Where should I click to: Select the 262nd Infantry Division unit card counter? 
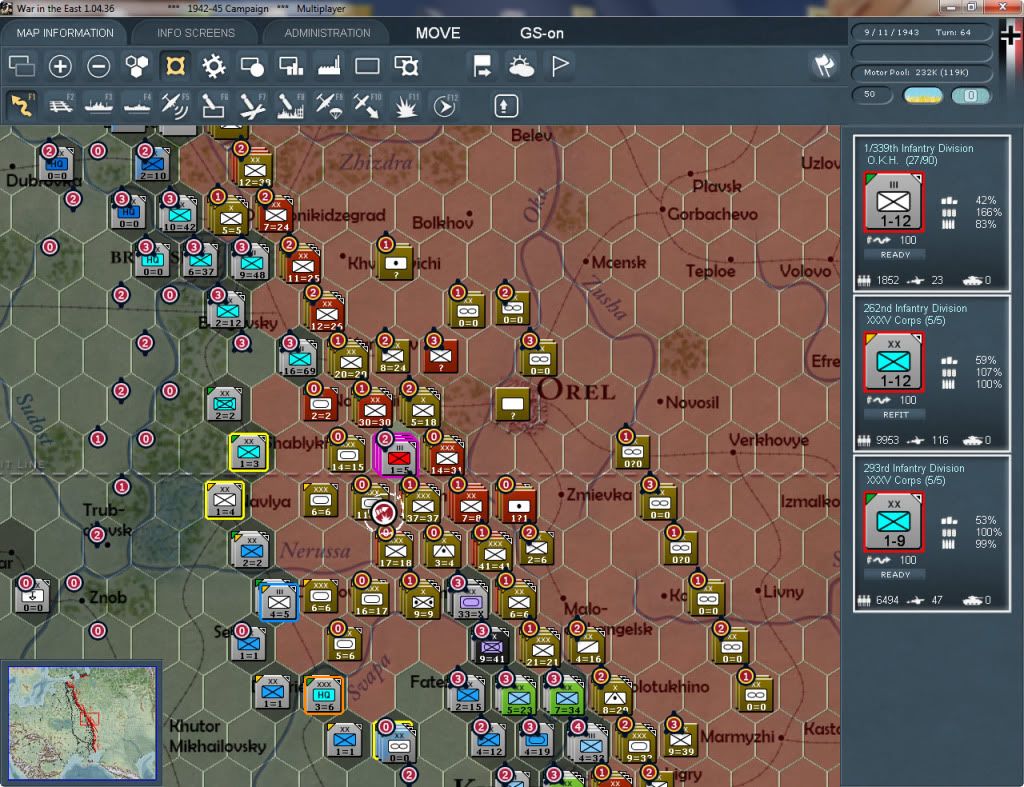point(893,361)
